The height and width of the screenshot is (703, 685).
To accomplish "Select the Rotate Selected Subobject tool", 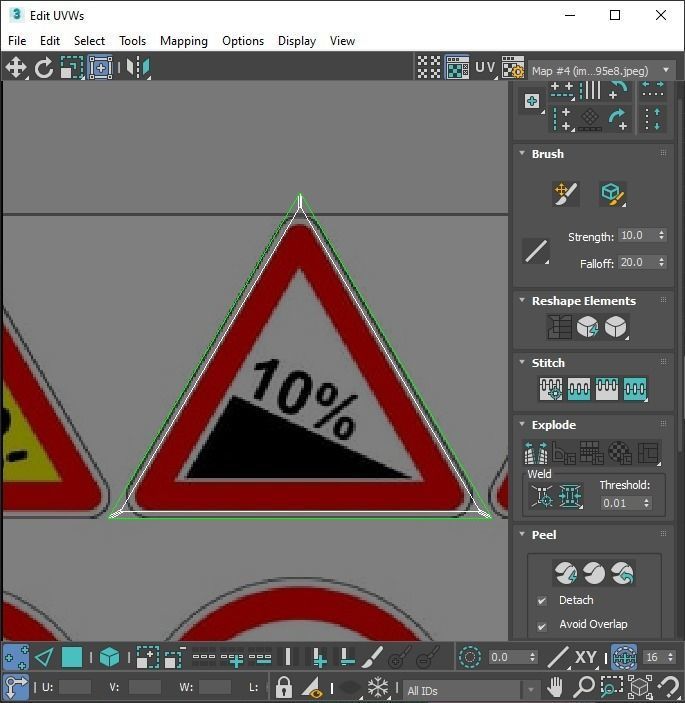I will (44, 68).
